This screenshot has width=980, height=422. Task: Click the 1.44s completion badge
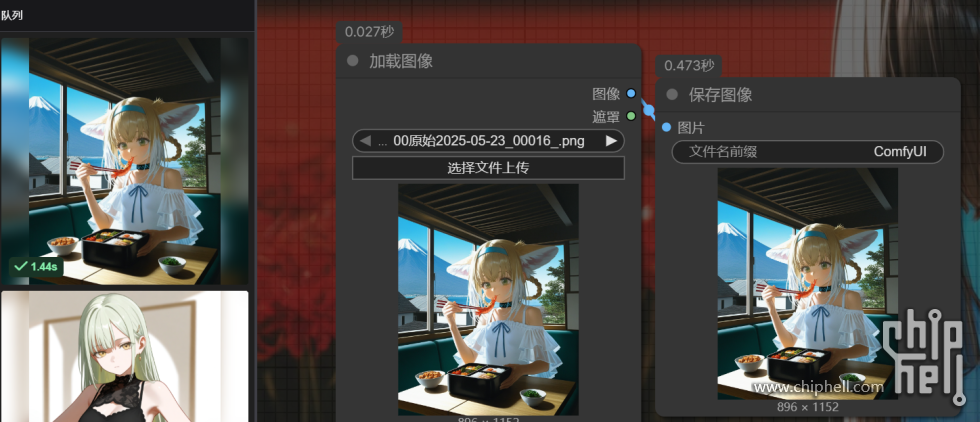coord(36,266)
